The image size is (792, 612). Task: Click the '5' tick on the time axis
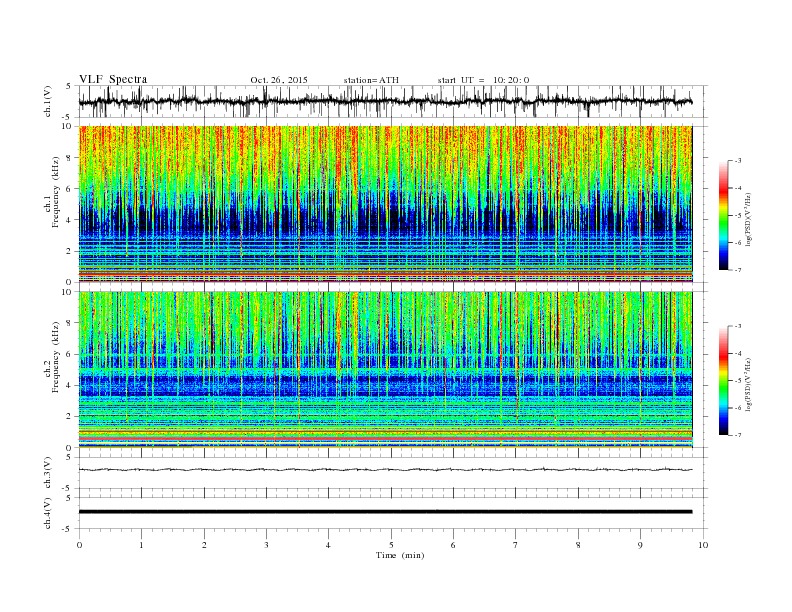click(391, 545)
